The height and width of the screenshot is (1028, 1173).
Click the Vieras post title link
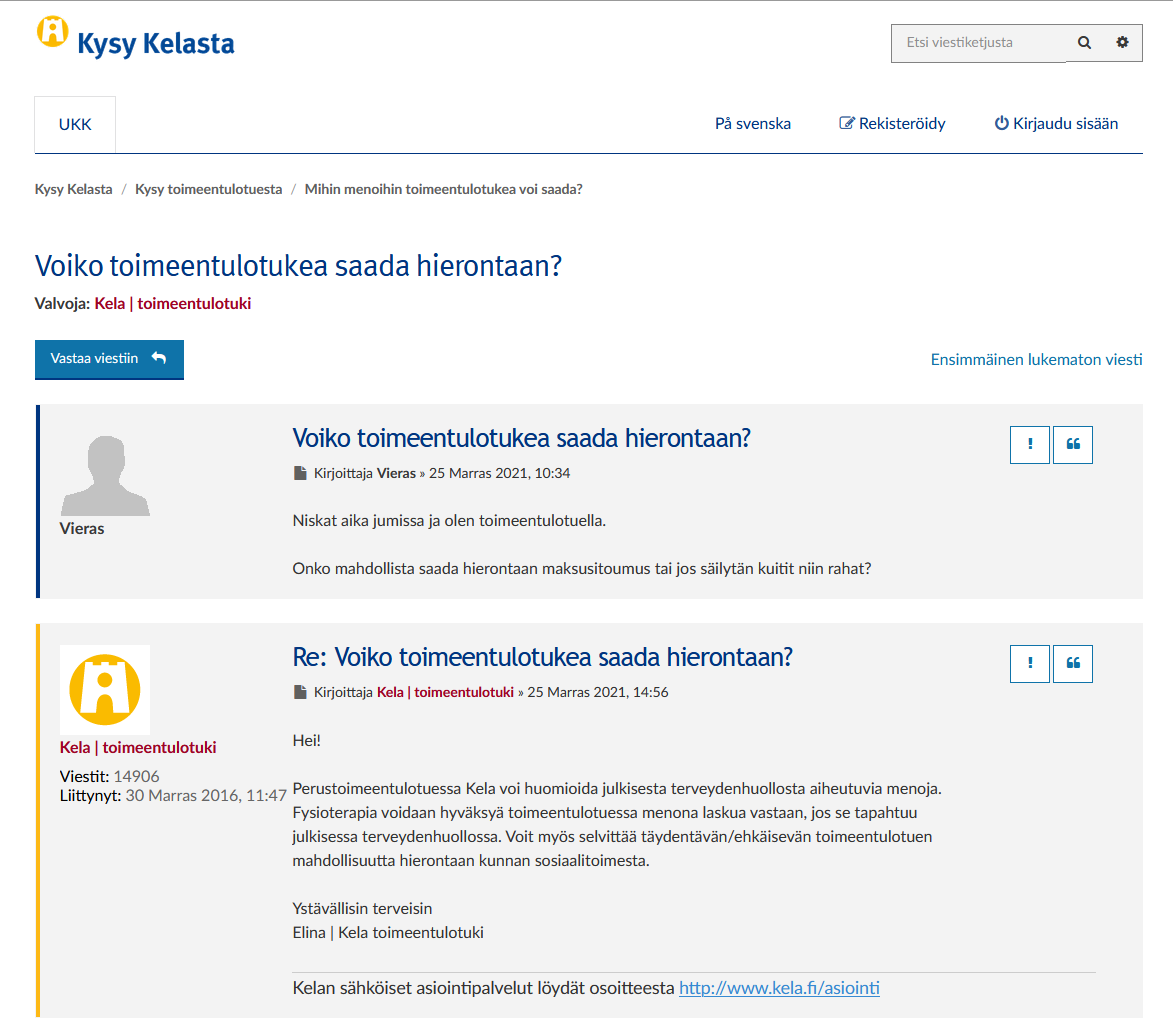pyautogui.click(x=521, y=438)
